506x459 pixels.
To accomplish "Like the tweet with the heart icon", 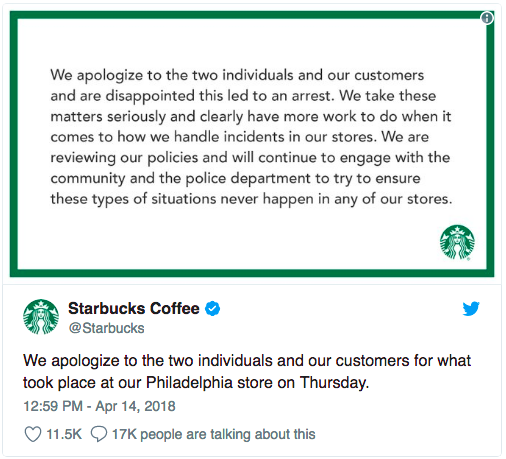I will tap(33, 434).
